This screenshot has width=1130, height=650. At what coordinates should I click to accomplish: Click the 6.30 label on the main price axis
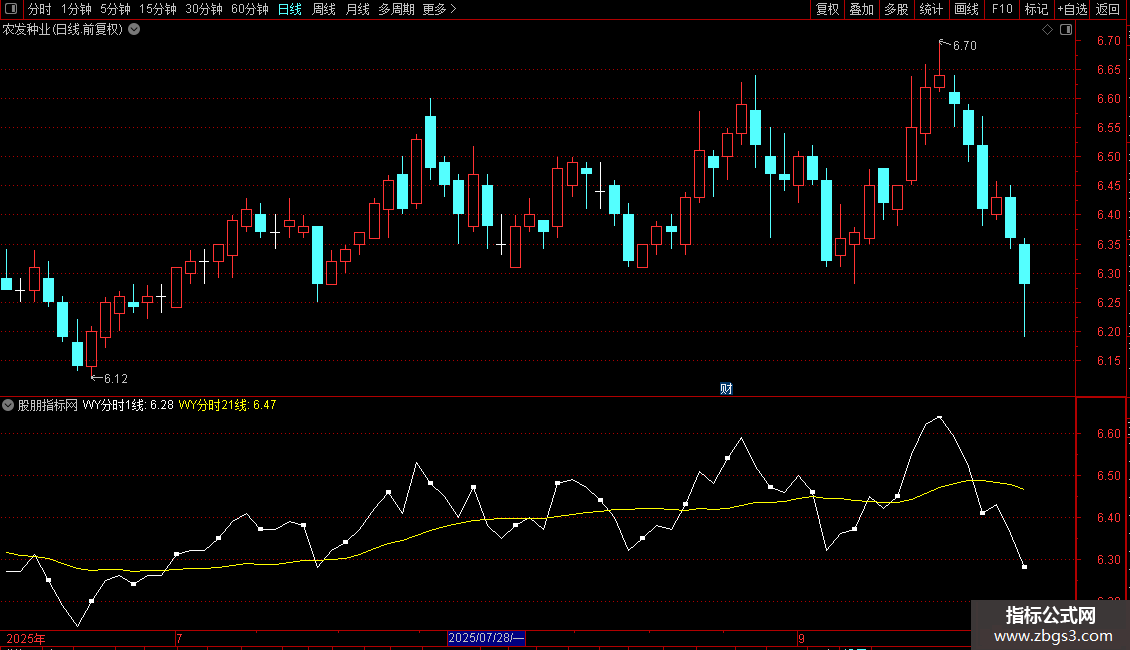click(1108, 273)
